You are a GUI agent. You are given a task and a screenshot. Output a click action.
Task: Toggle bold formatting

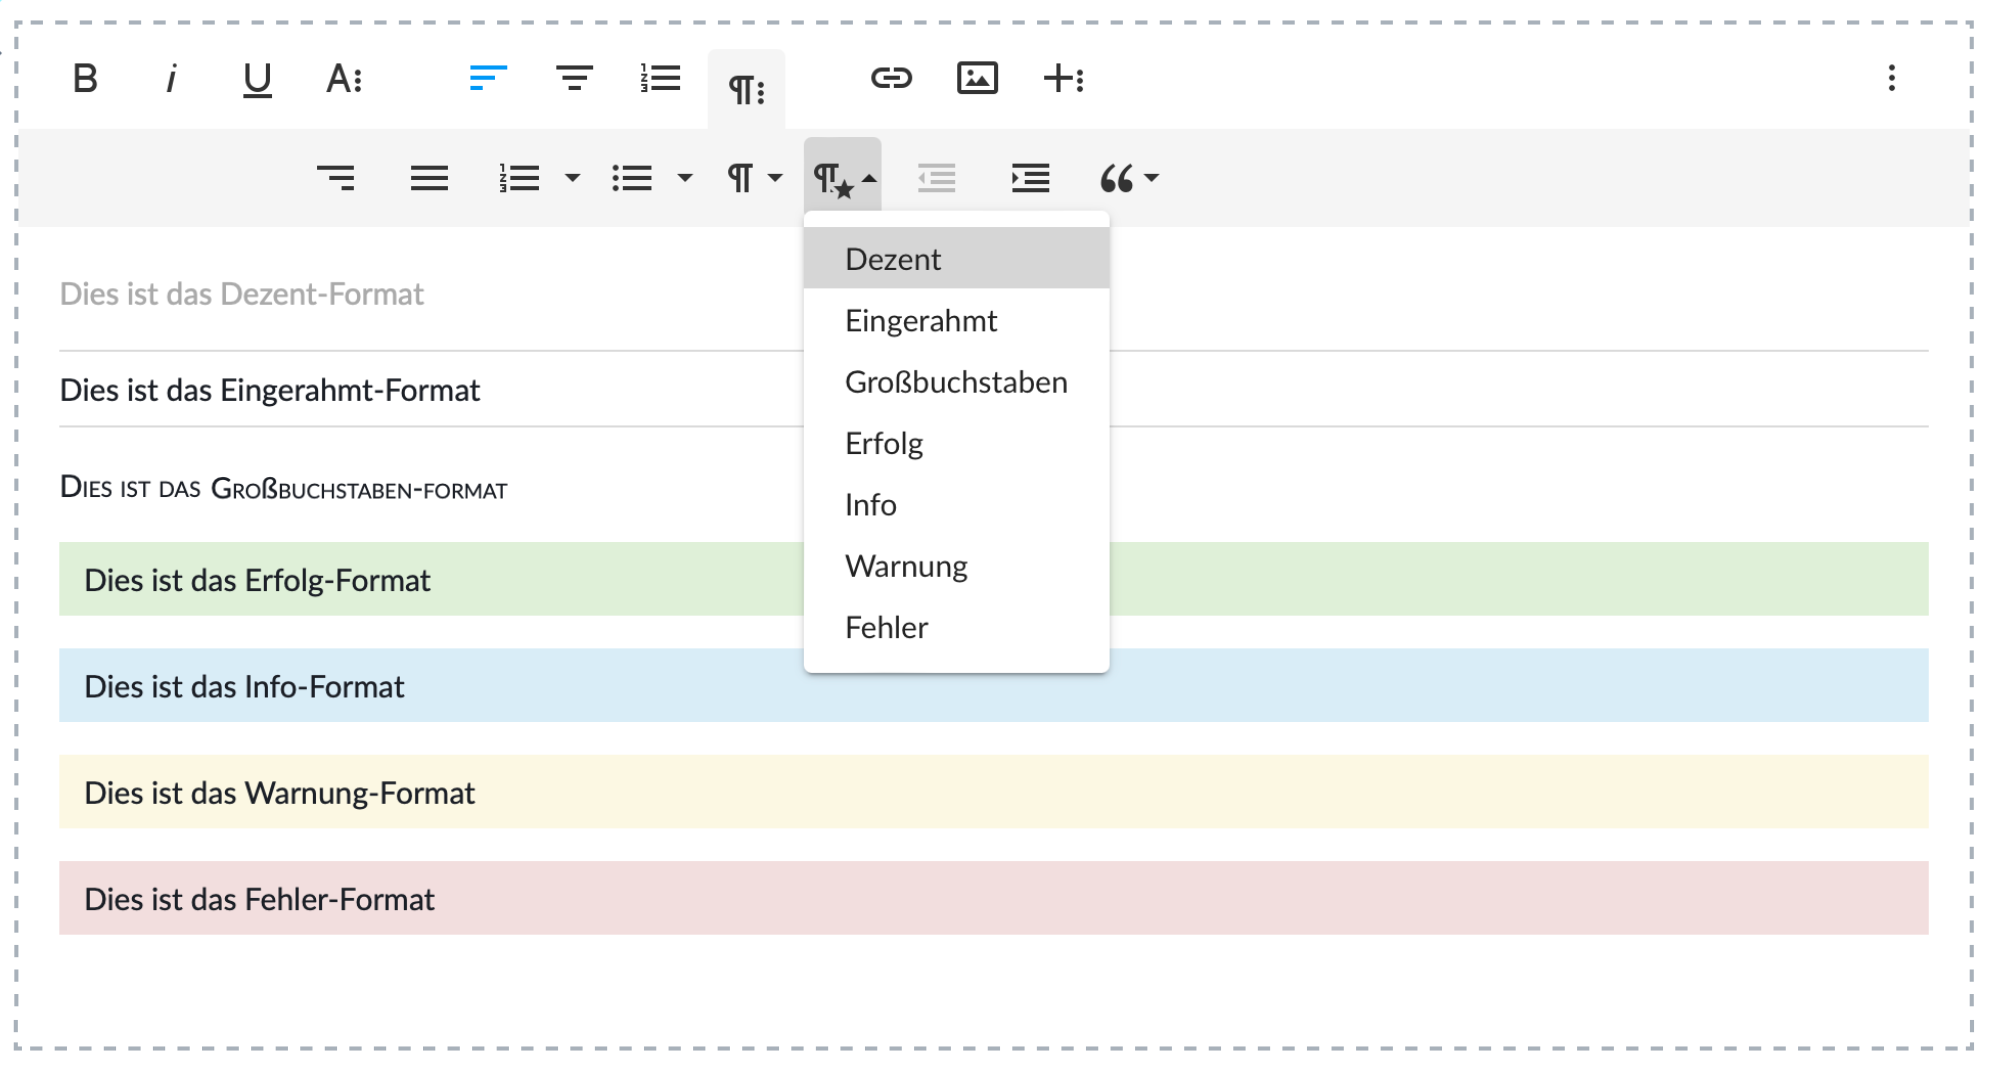click(85, 78)
